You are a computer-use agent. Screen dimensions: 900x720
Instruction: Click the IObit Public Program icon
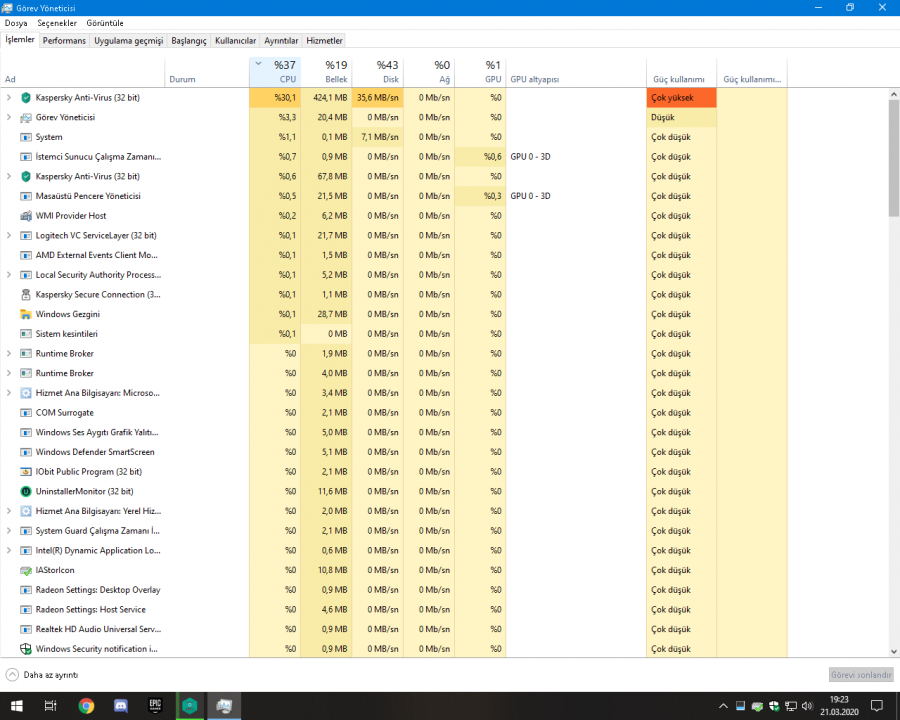click(x=26, y=472)
